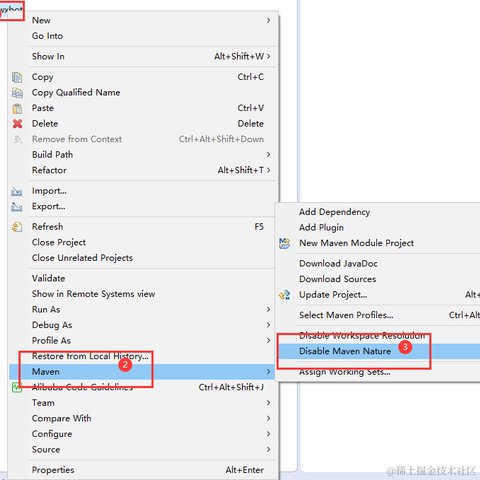Image resolution: width=480 pixels, height=480 pixels.
Task: Click the Copy Qualified Name icon
Action: (17, 93)
